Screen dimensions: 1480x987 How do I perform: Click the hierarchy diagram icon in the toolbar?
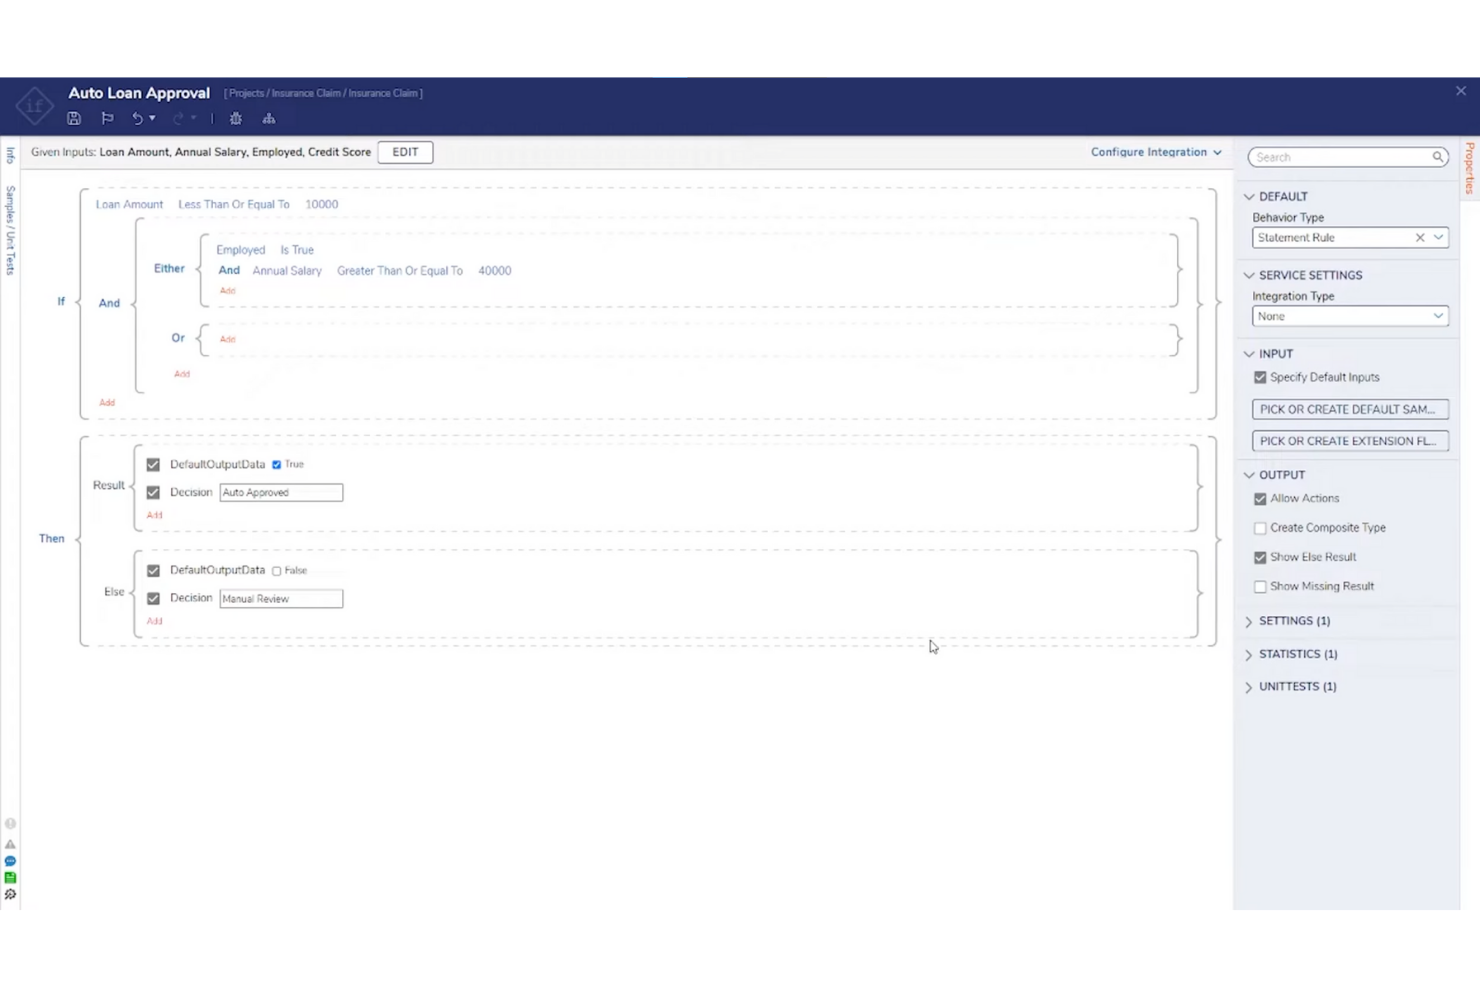[x=269, y=118]
